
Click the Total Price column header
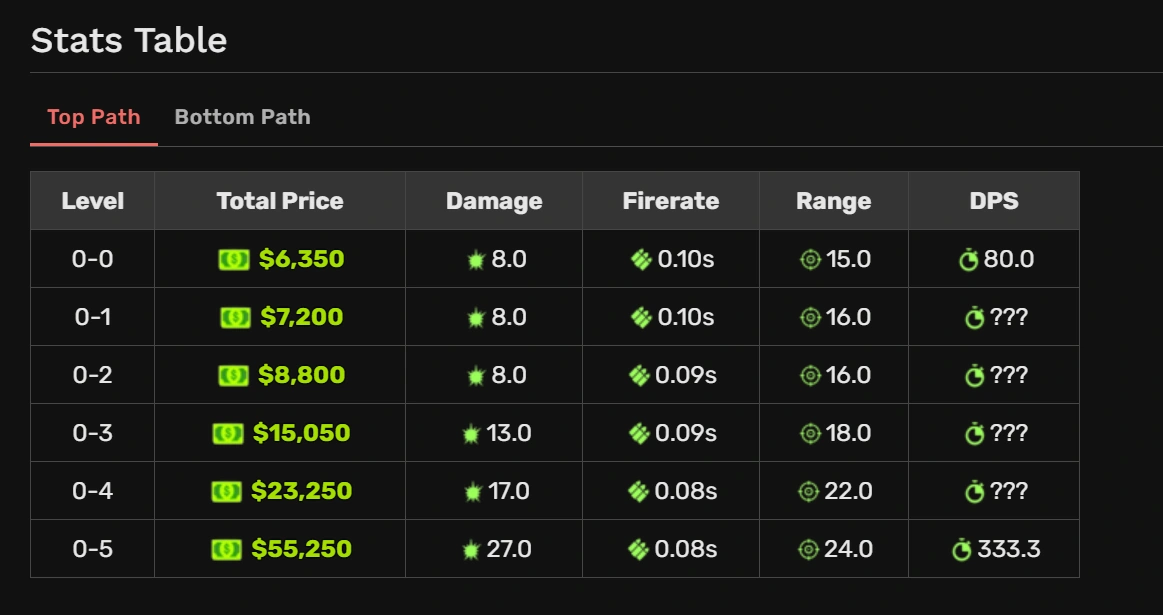[x=280, y=201]
